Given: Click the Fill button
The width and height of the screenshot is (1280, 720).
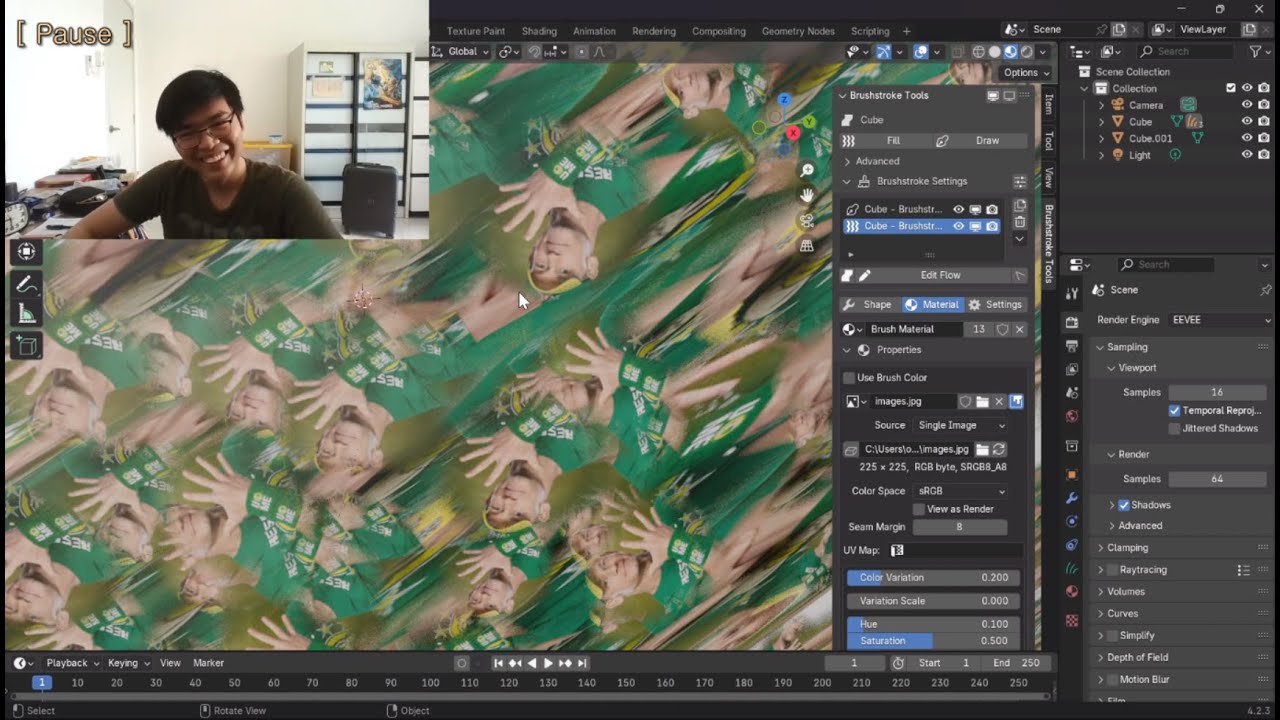Looking at the screenshot, I should 885,141.
